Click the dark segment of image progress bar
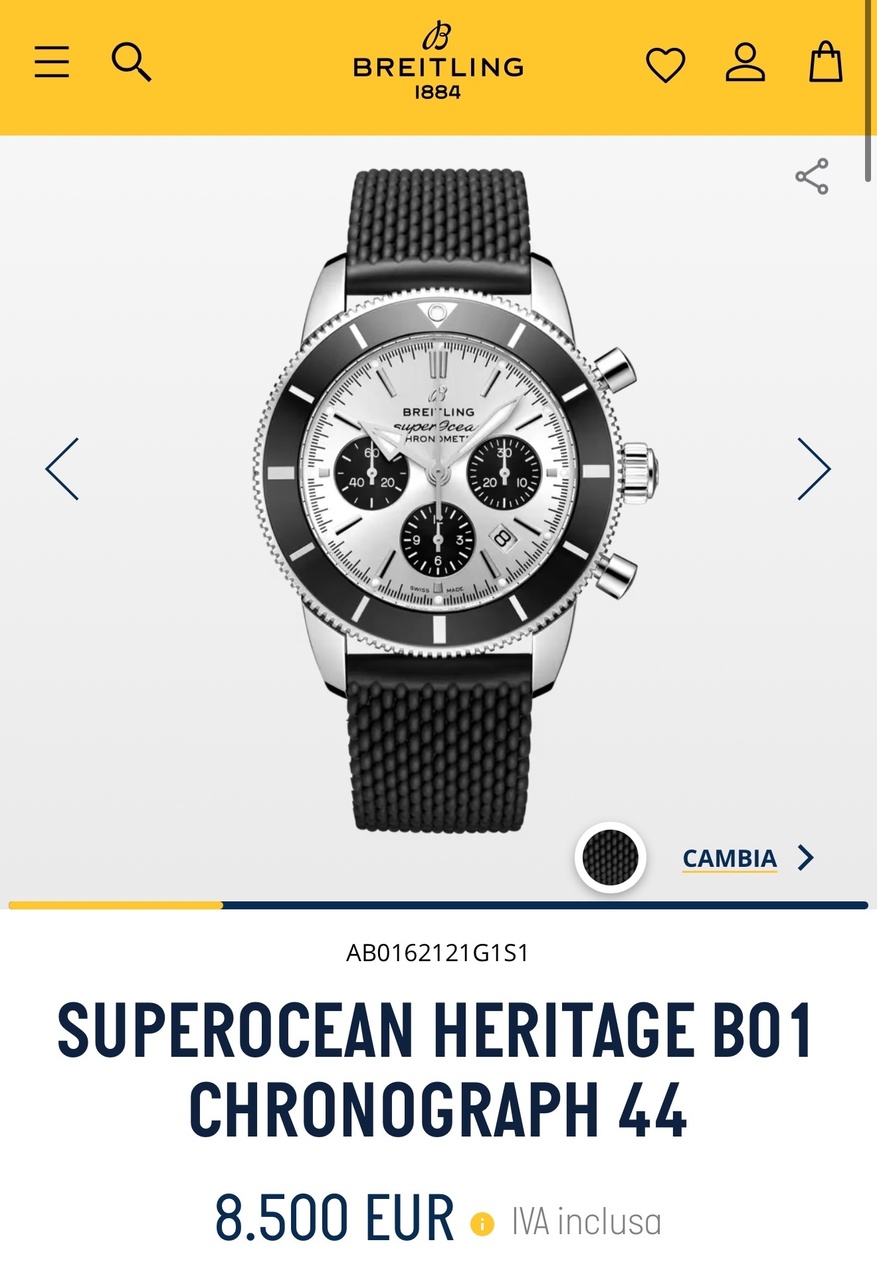Viewport: 877px width, 1280px height. 545,905
